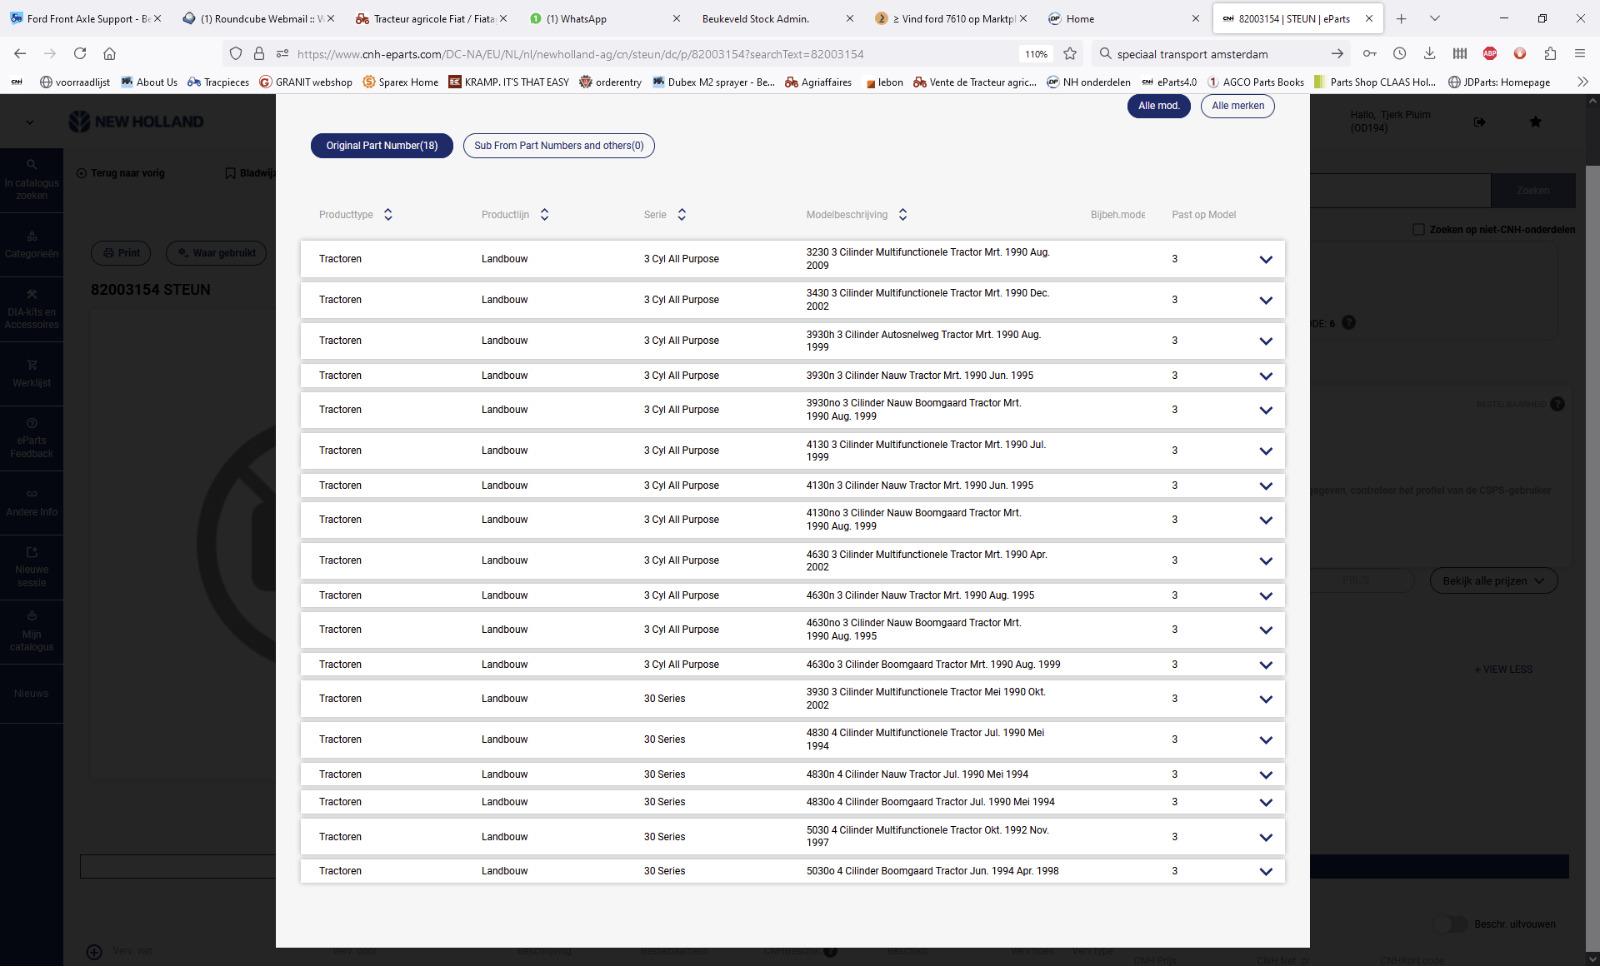Expand the 5030o Boomgaard Tractor row
The image size is (1600, 966).
click(x=1265, y=872)
